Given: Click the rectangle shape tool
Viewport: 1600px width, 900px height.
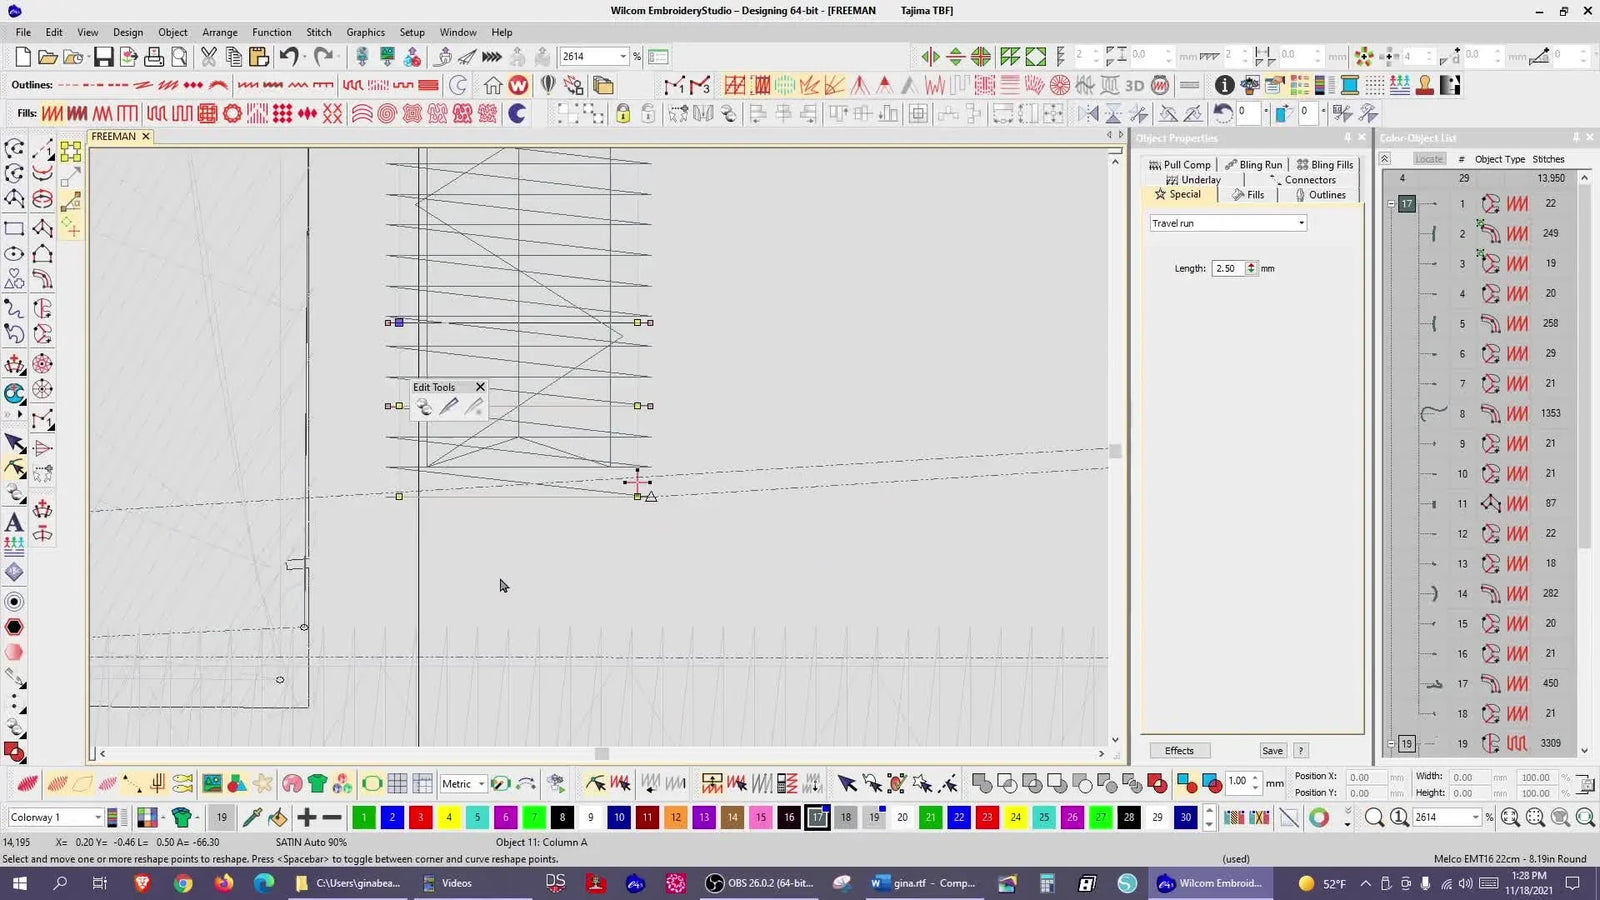Looking at the screenshot, I should pyautogui.click(x=14, y=228).
